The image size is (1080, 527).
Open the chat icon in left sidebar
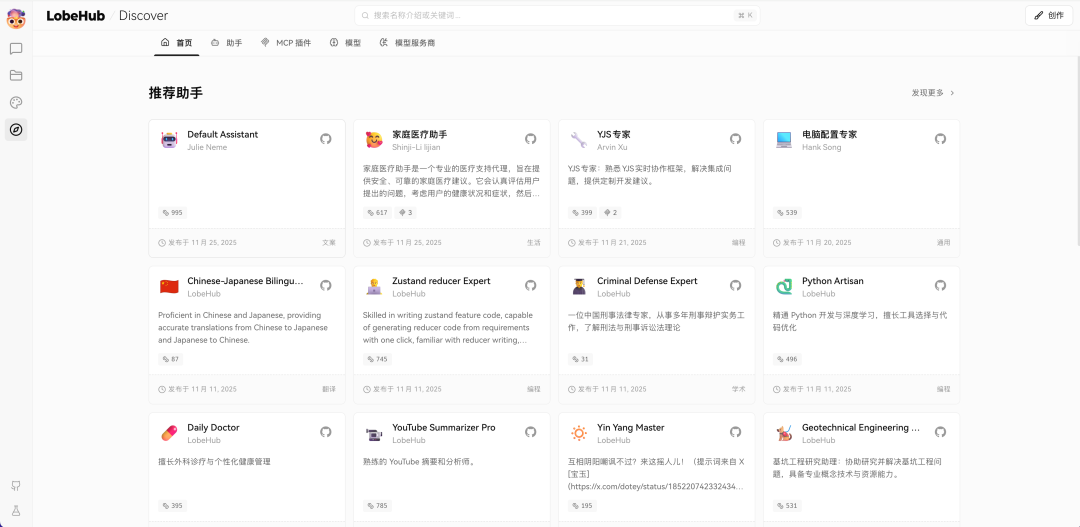pyautogui.click(x=16, y=48)
